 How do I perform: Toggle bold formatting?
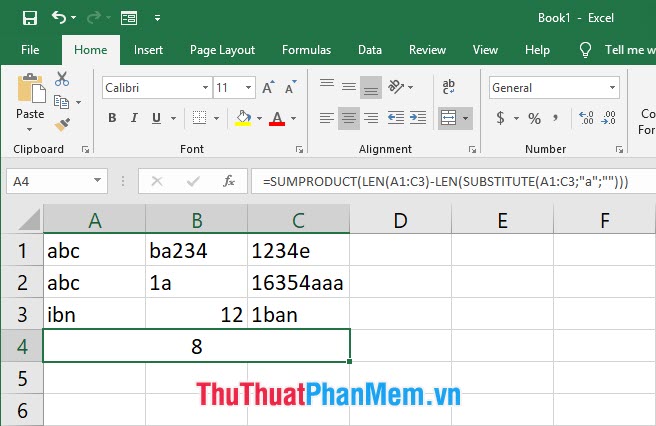coord(112,118)
